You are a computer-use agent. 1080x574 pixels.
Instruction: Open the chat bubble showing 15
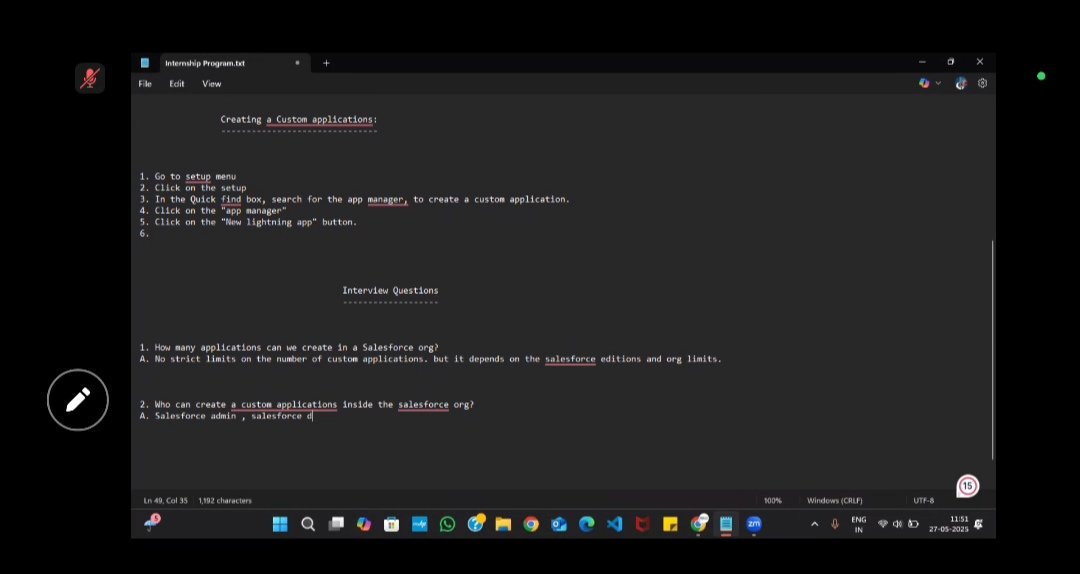pos(967,486)
